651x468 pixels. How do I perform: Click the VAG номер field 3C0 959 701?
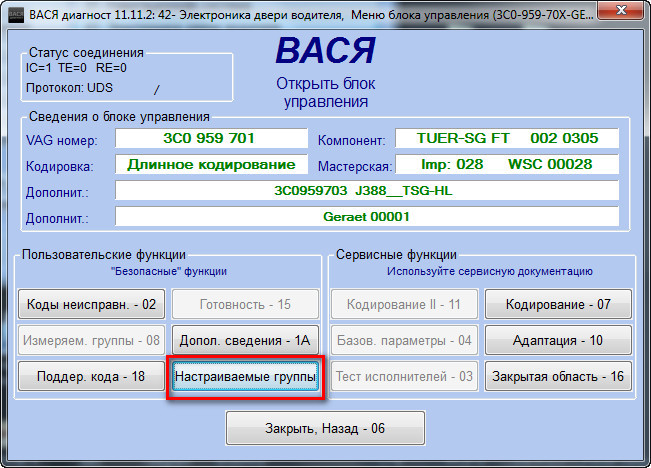pyautogui.click(x=211, y=138)
